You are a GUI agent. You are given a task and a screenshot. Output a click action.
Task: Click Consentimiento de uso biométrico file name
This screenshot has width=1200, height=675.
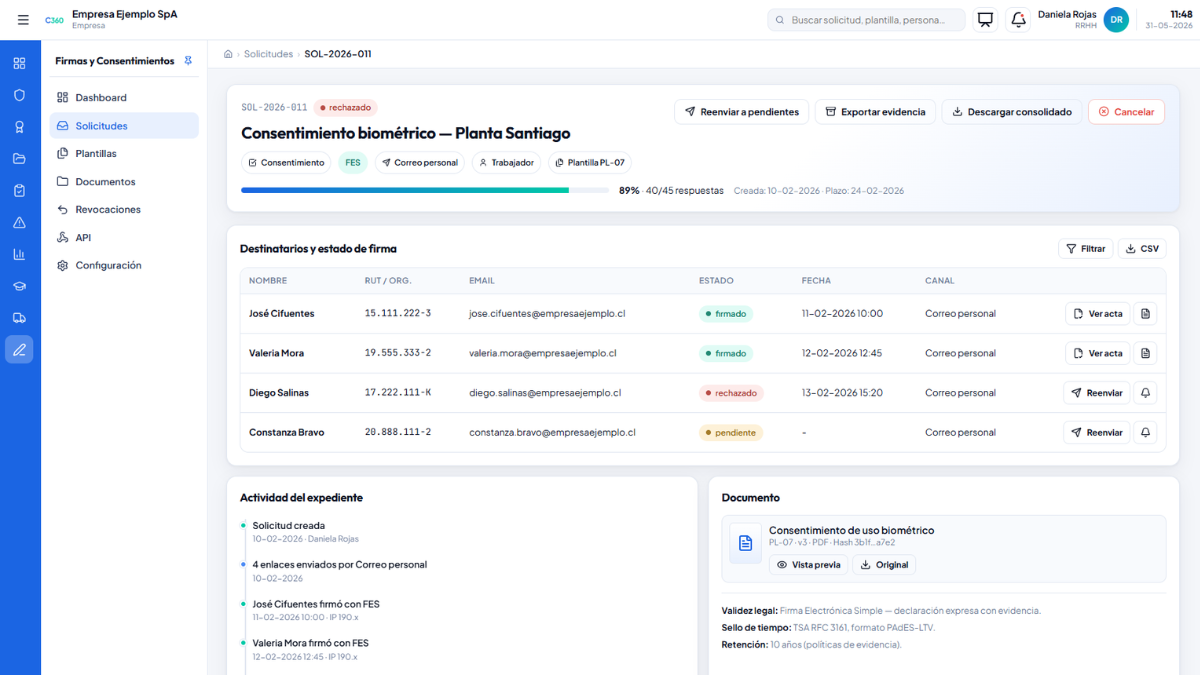coord(851,530)
